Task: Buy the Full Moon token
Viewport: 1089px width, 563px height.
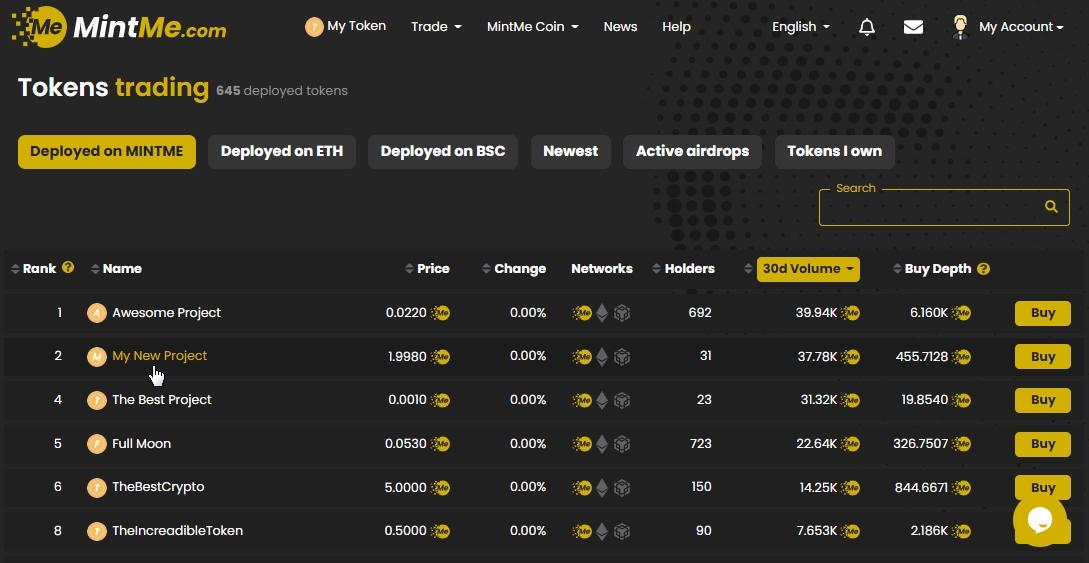Action: point(1042,444)
